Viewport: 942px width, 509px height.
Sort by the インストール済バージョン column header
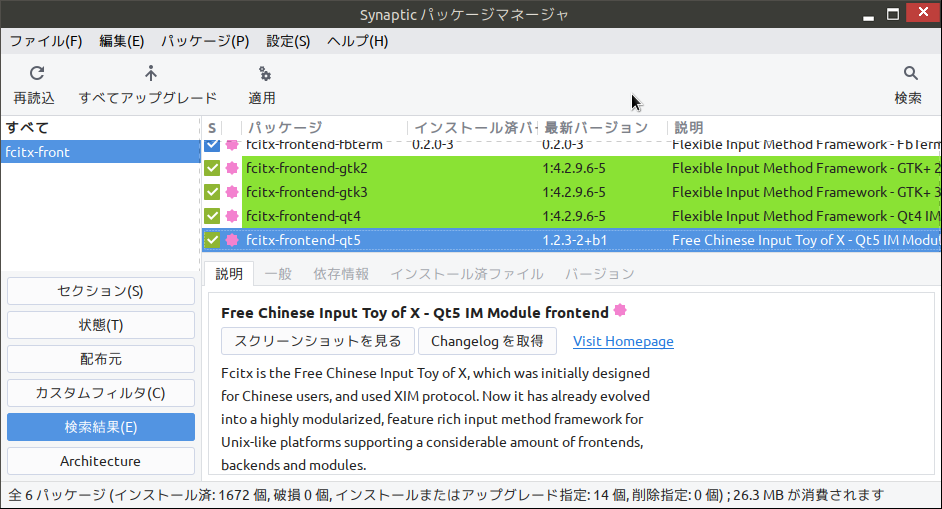pos(473,127)
